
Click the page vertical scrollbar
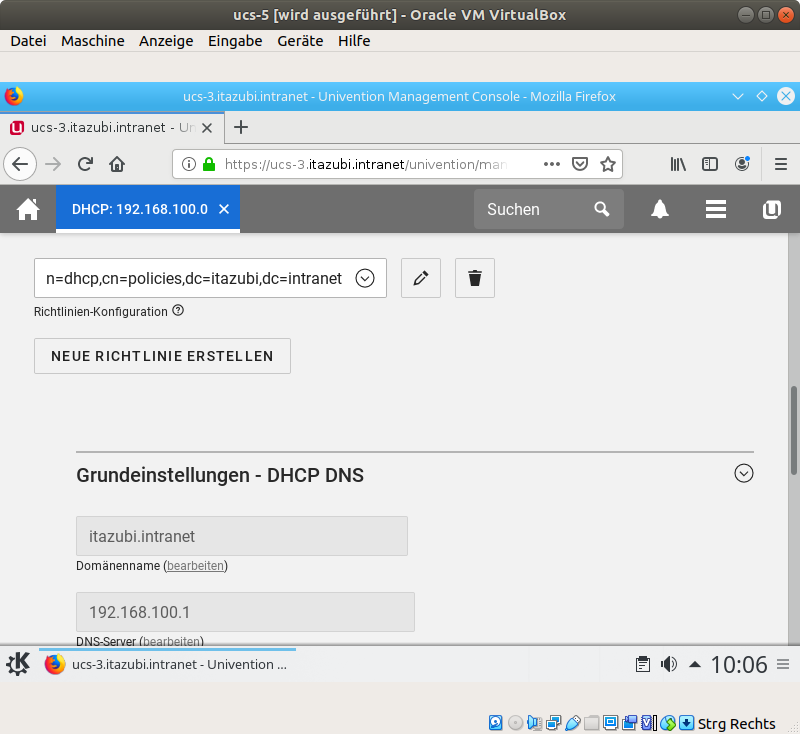pos(793,431)
